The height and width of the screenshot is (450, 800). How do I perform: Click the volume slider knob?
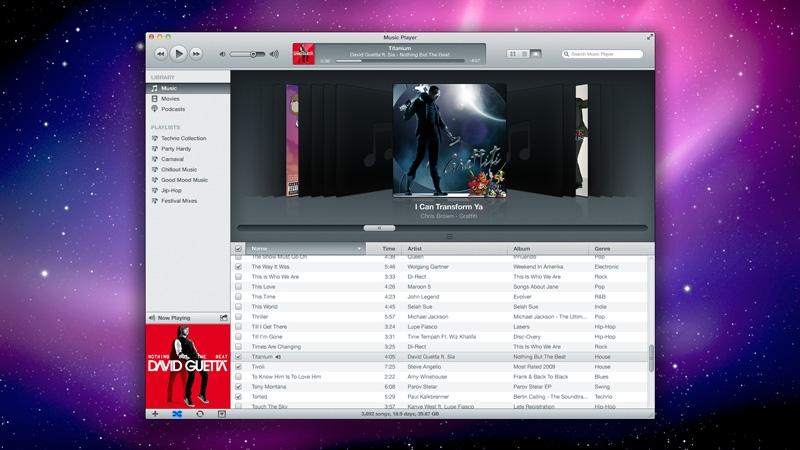click(255, 53)
